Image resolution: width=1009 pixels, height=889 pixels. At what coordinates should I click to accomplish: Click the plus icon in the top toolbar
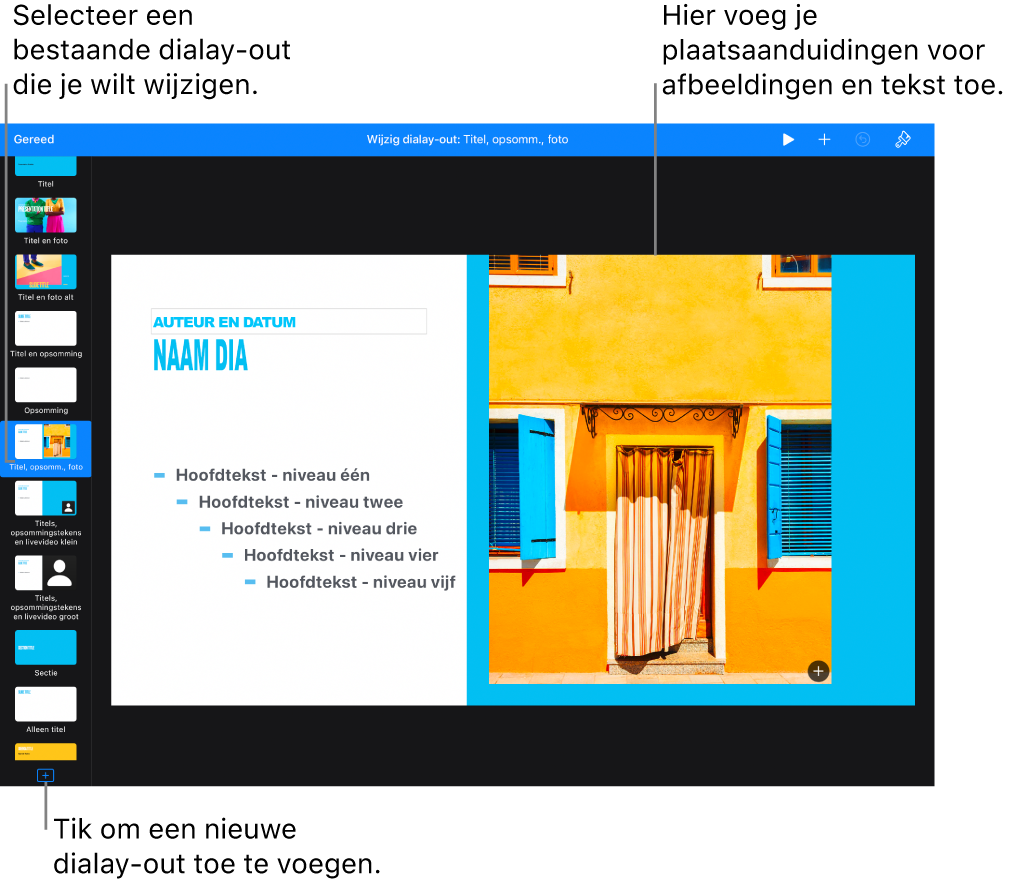point(824,140)
